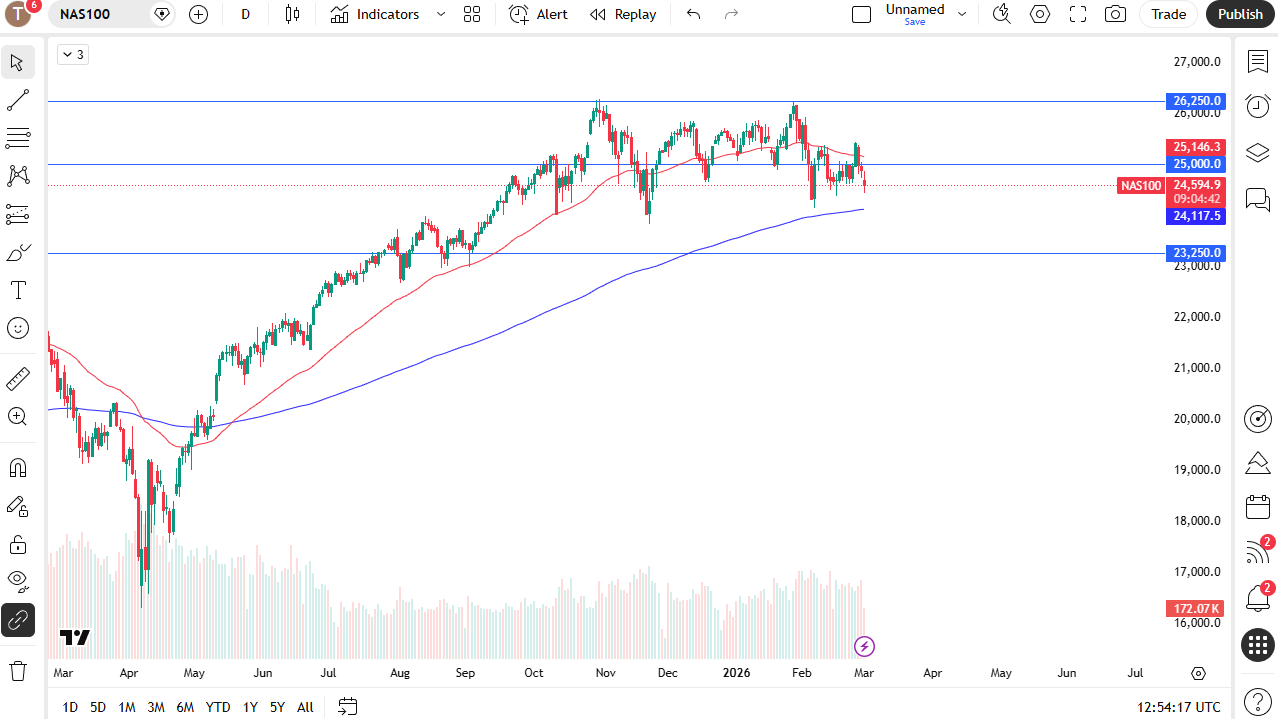Open indicator templates grid icon
Image resolution: width=1278 pixels, height=719 pixels.
point(472,14)
